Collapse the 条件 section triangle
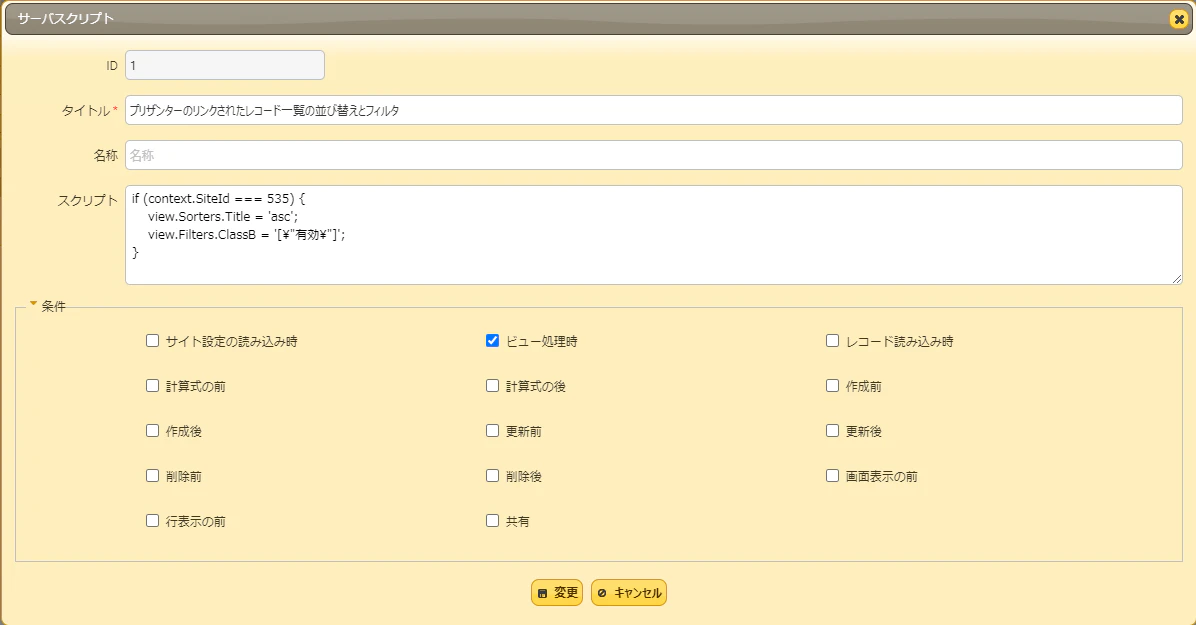This screenshot has width=1196, height=625. pyautogui.click(x=34, y=304)
